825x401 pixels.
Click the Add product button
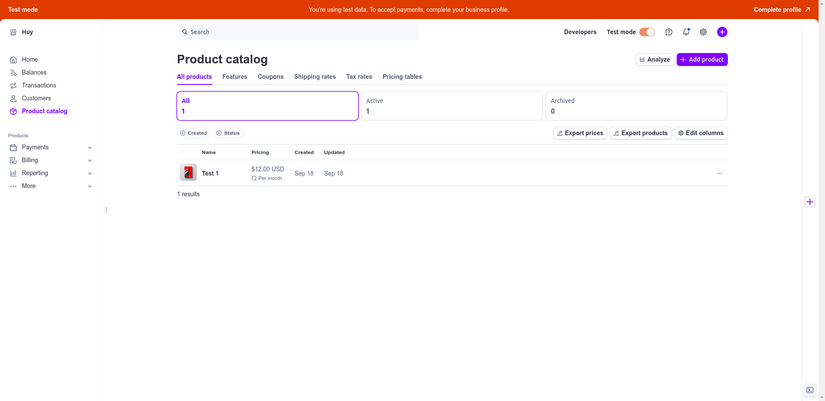(702, 60)
